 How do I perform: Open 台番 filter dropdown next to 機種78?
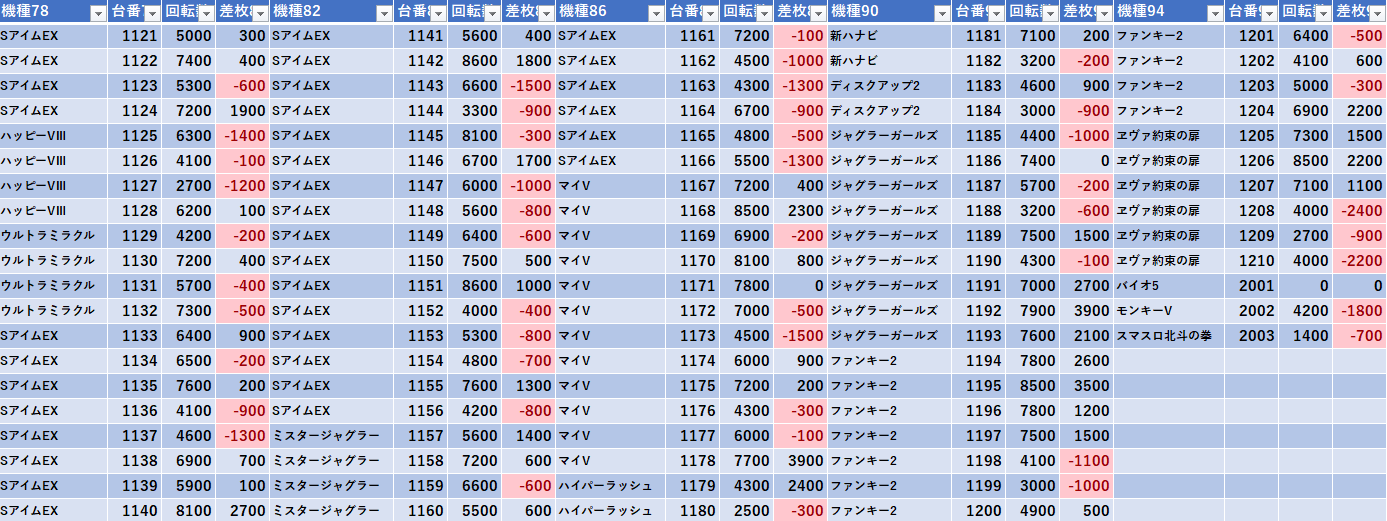click(152, 13)
